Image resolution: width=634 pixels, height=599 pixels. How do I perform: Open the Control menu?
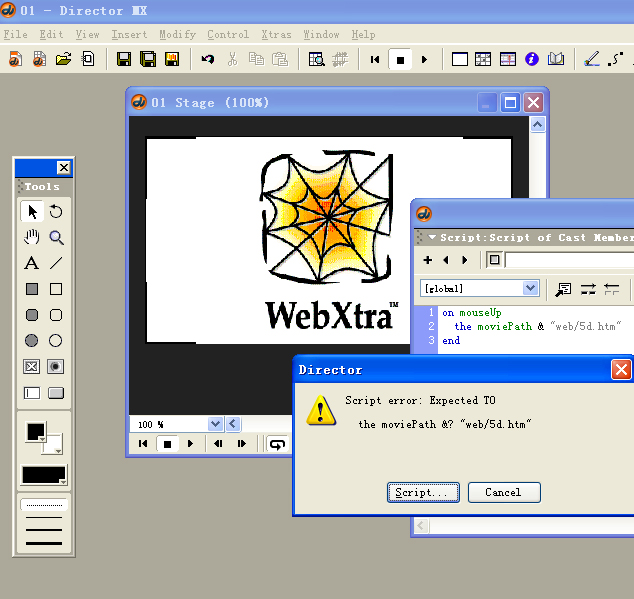click(228, 34)
